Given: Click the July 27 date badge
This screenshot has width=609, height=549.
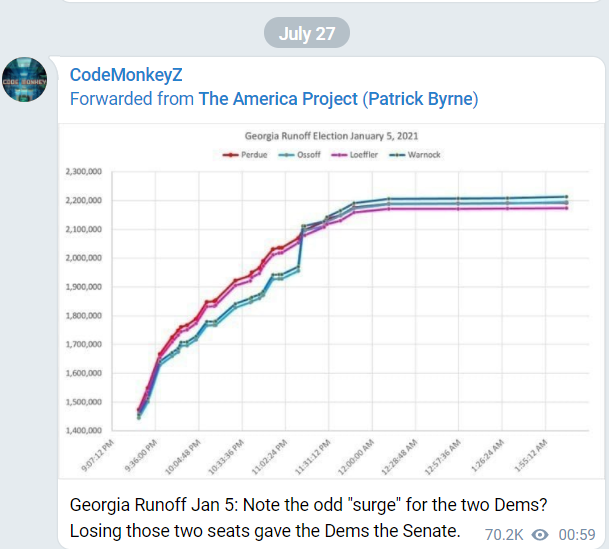Looking at the screenshot, I should 307,33.
